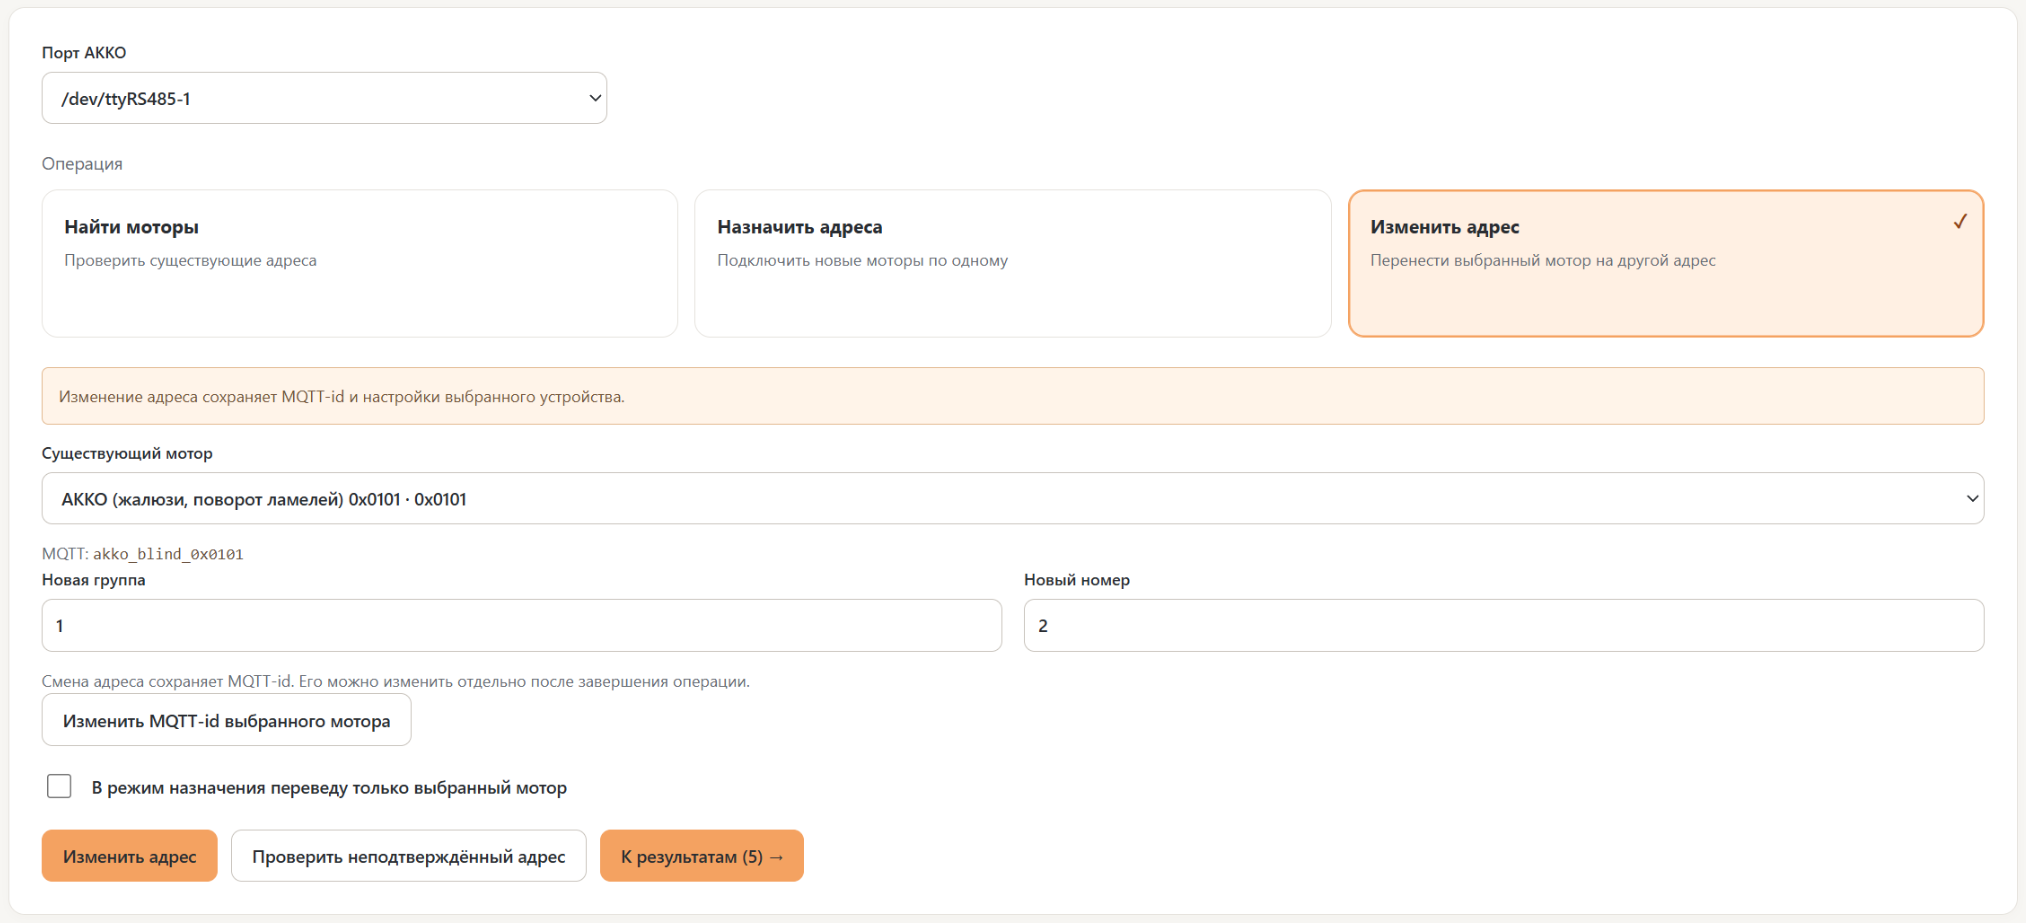Viewport: 2026px width, 923px height.
Task: Click the checkmark on Изменить адрес card
Action: coord(1960,222)
